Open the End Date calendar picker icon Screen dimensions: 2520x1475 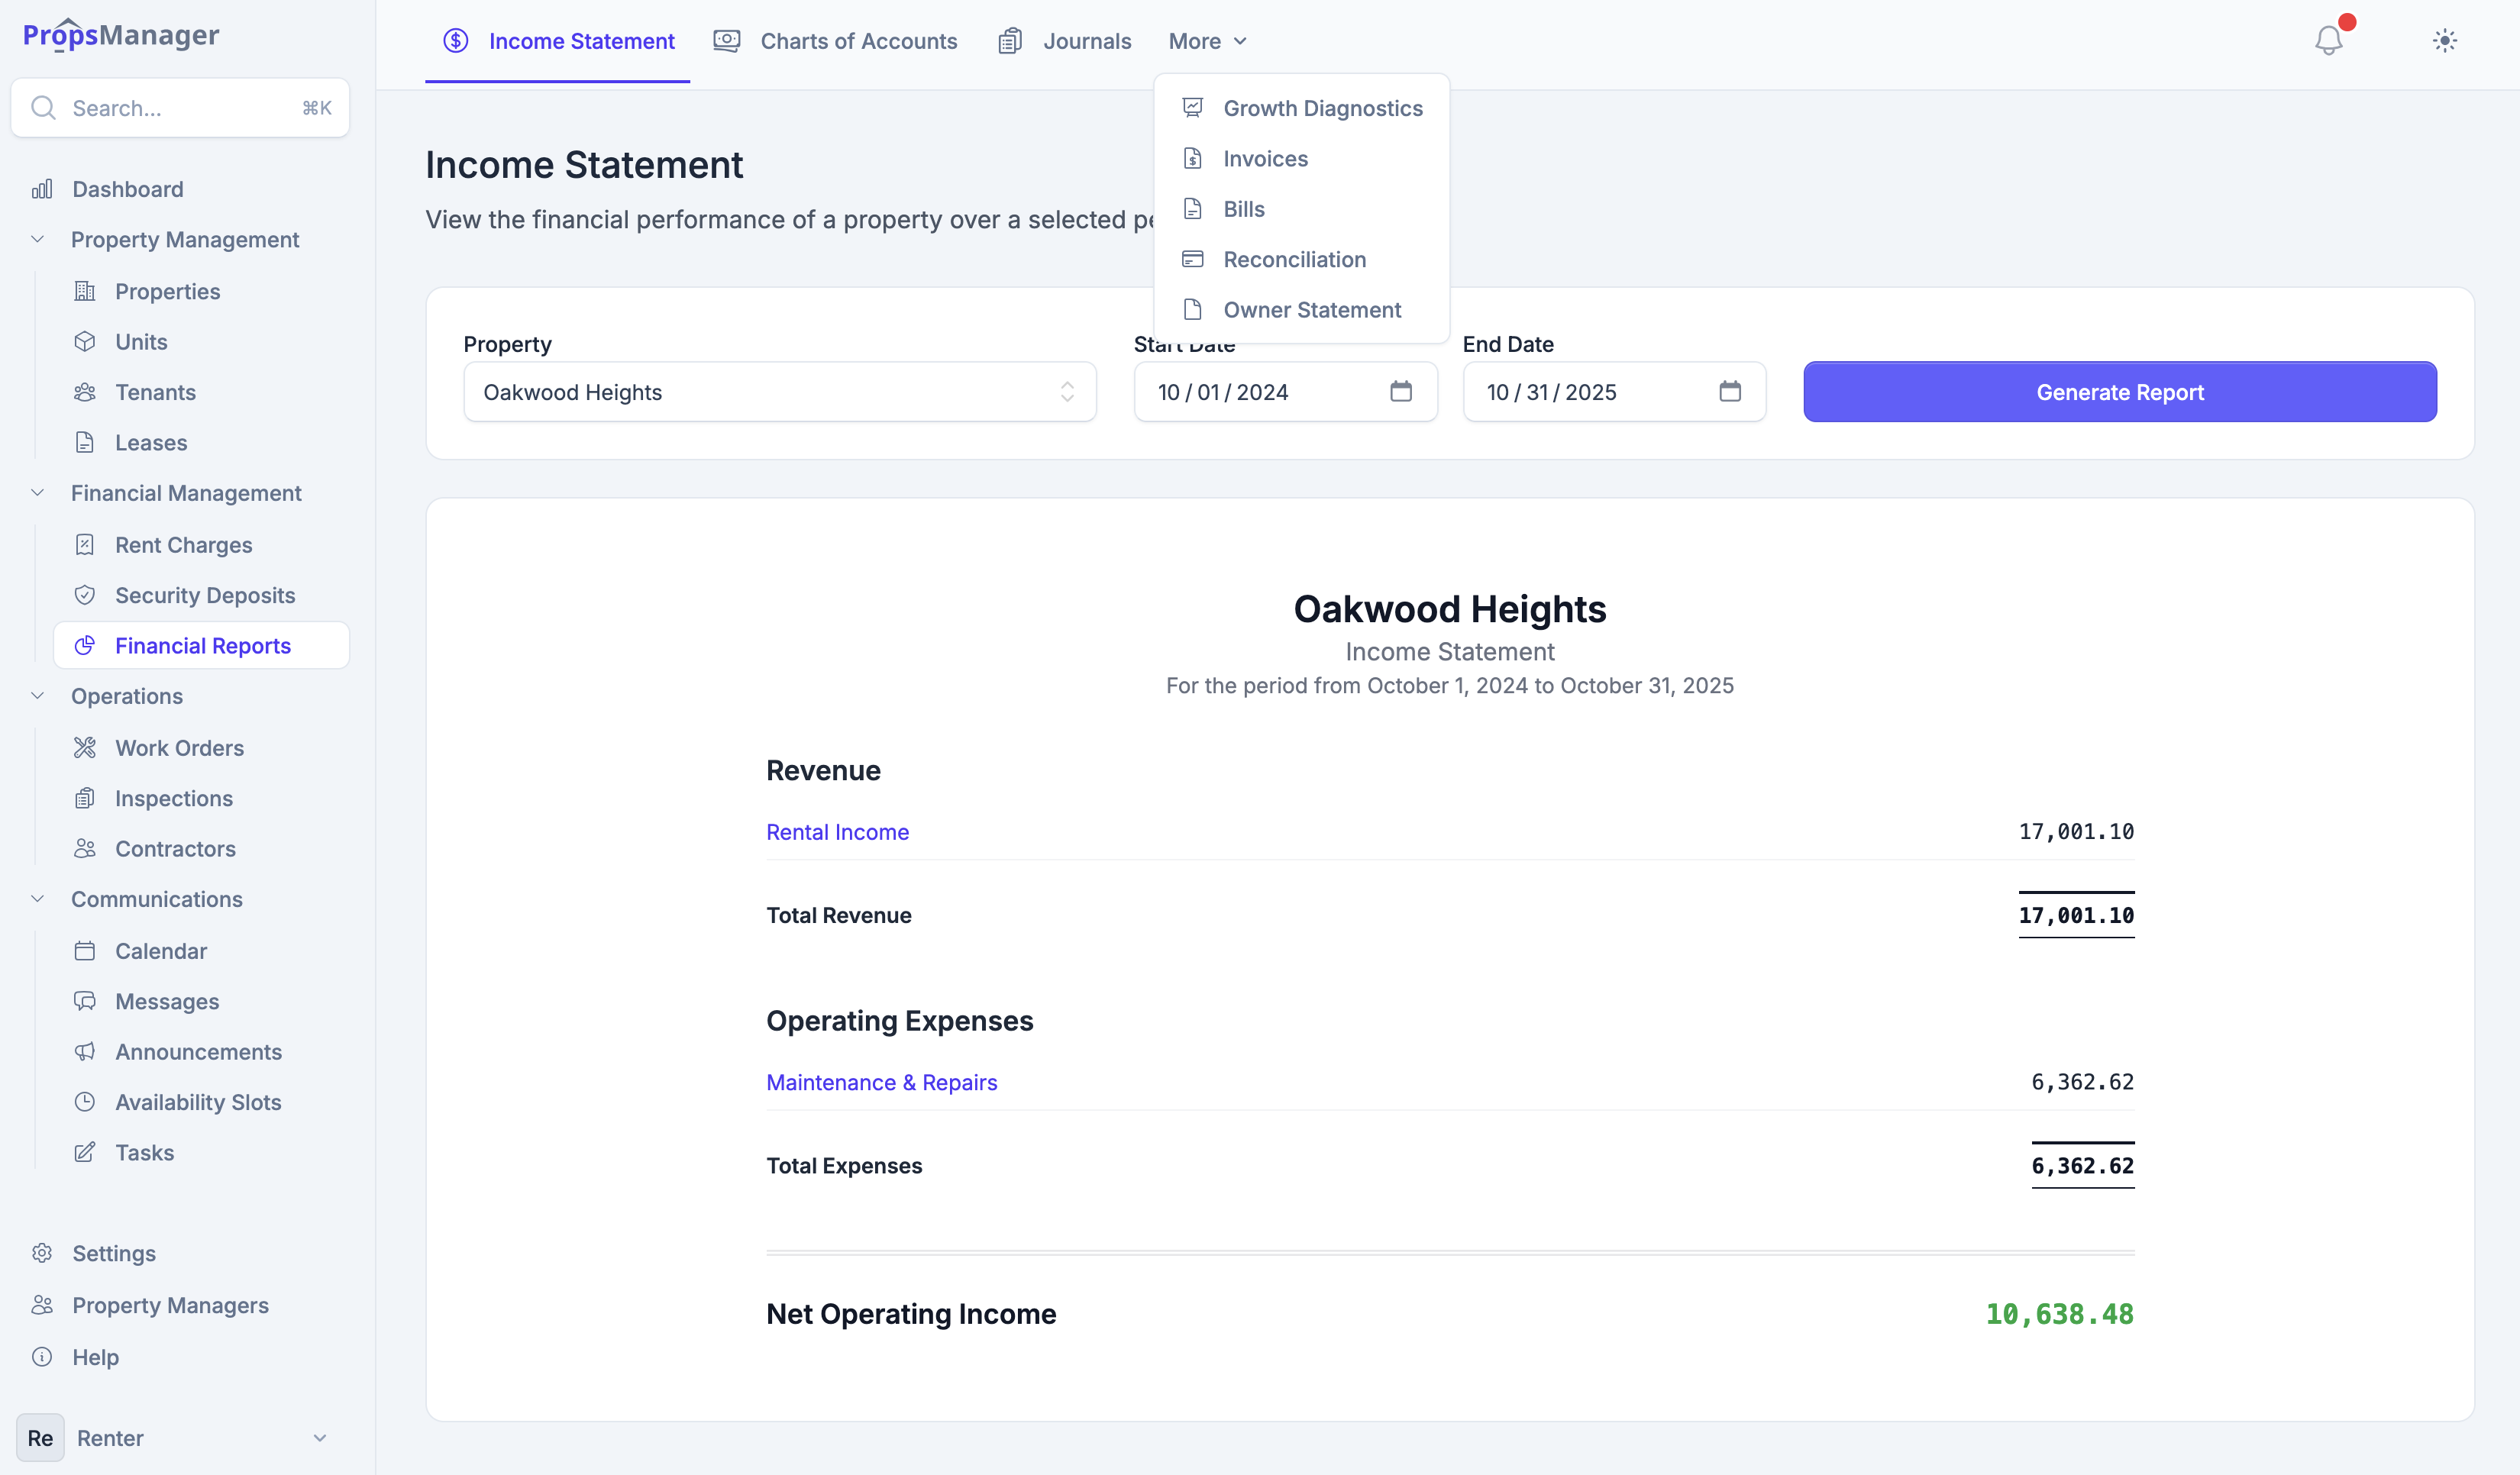point(1729,391)
